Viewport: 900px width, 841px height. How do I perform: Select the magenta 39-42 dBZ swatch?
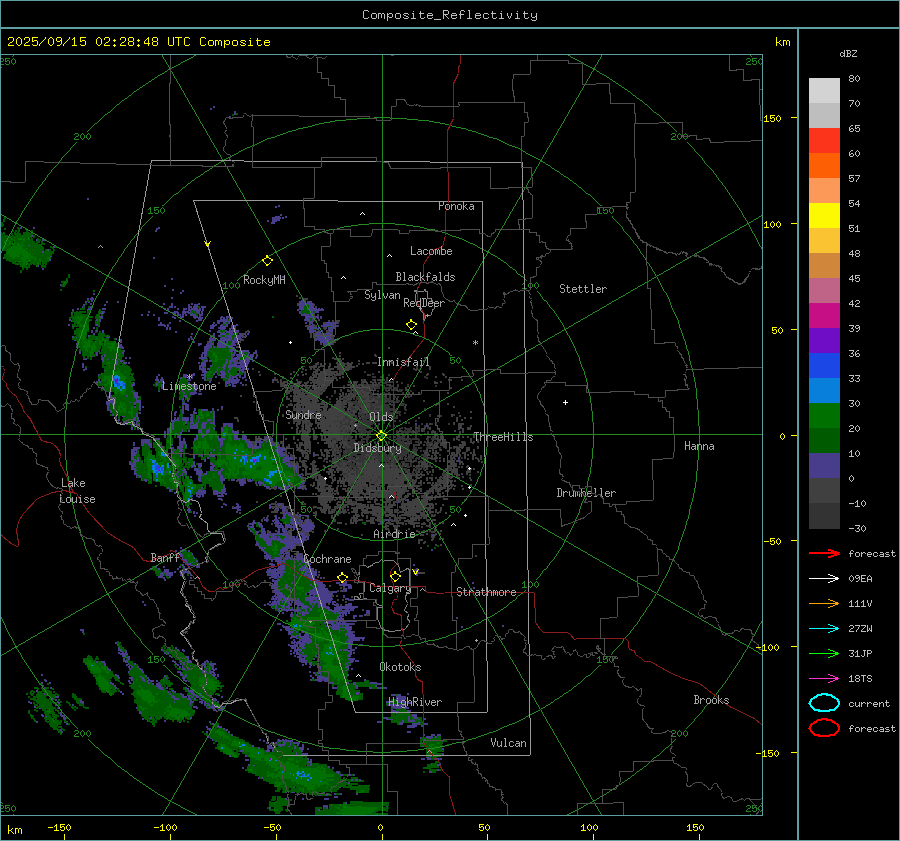tap(824, 316)
